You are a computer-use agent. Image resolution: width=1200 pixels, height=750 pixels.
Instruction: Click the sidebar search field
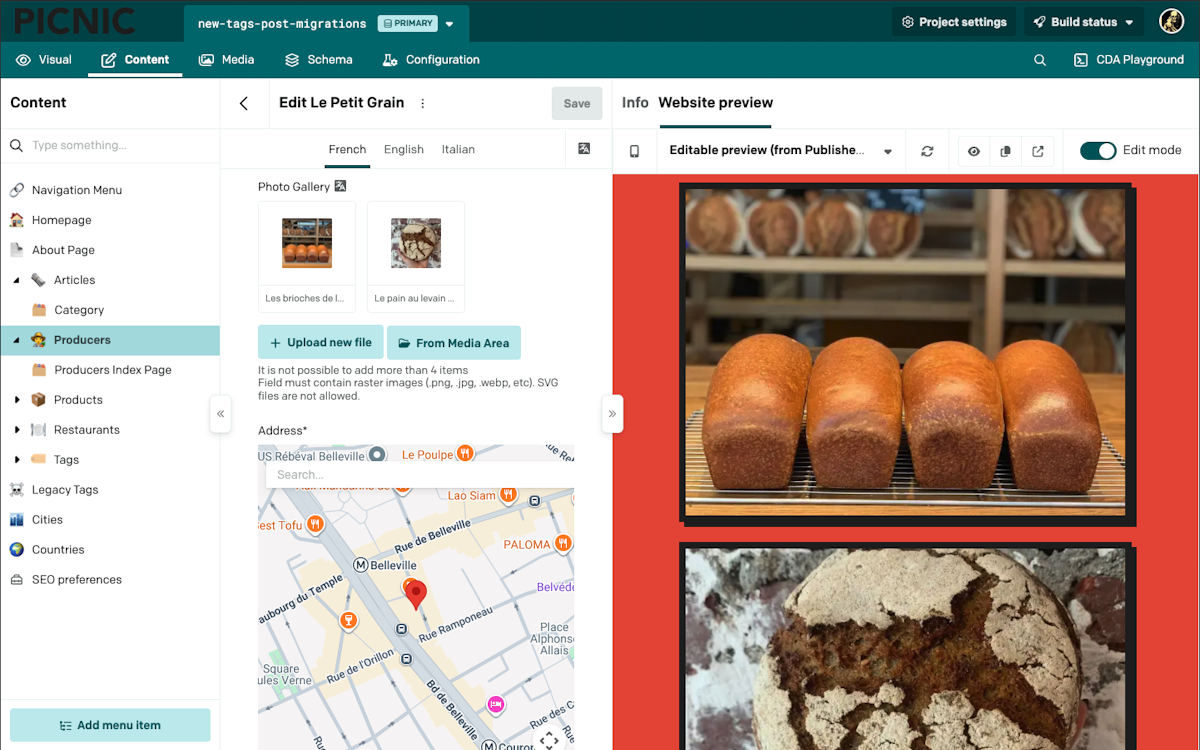click(110, 145)
